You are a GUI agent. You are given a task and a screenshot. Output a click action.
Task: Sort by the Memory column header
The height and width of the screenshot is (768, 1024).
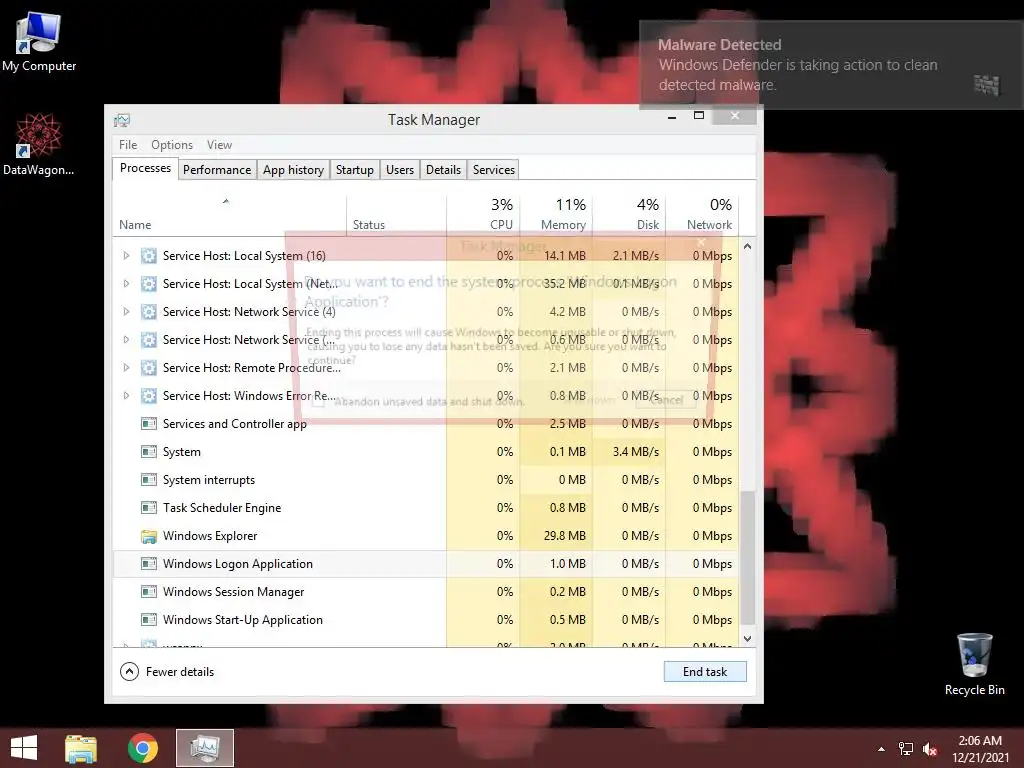556,216
